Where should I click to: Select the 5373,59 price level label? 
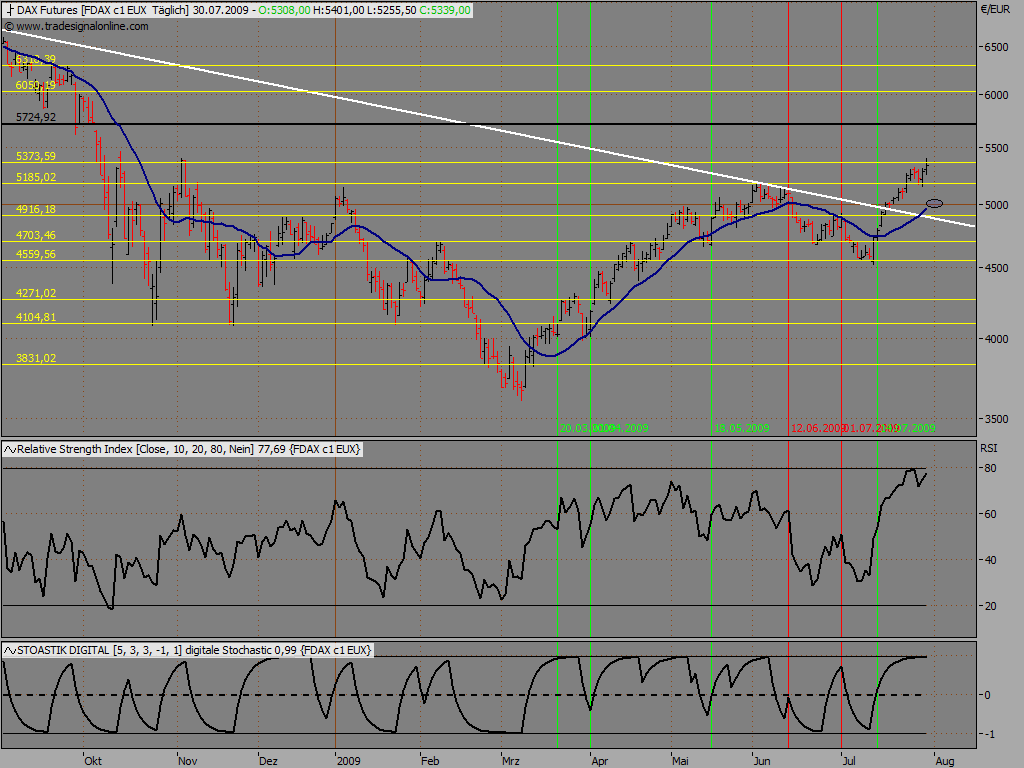tap(36, 156)
